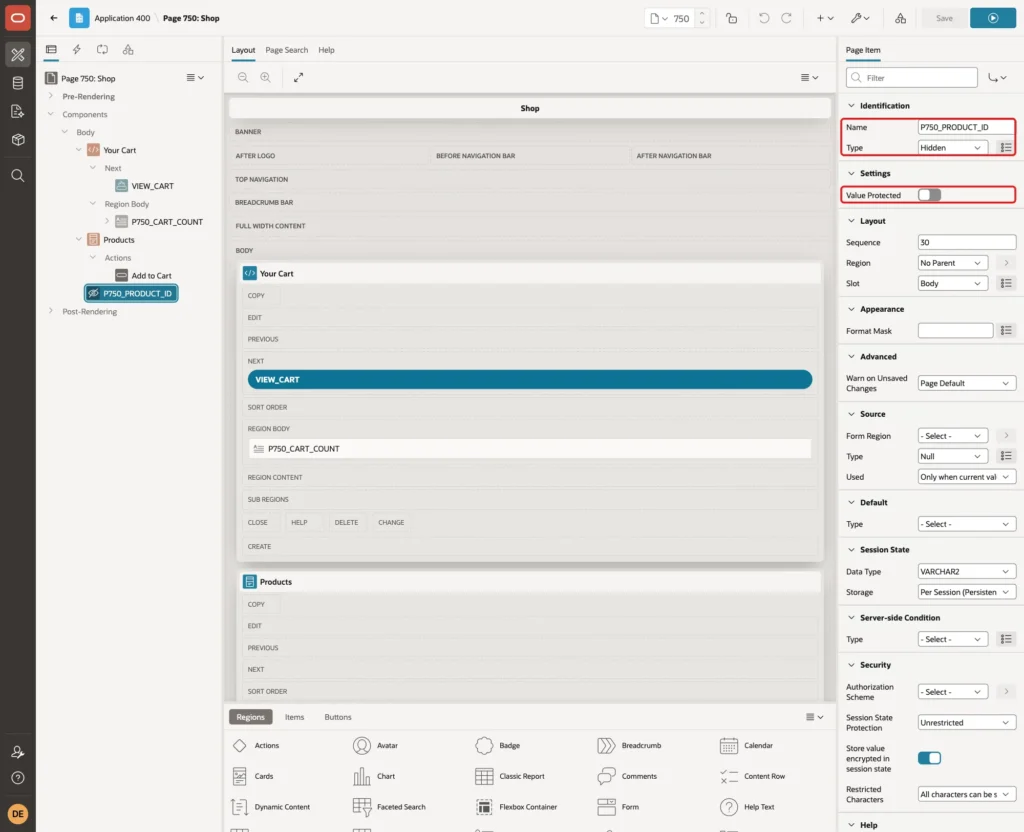Click the Undo arrow in the toolbar

click(763, 18)
